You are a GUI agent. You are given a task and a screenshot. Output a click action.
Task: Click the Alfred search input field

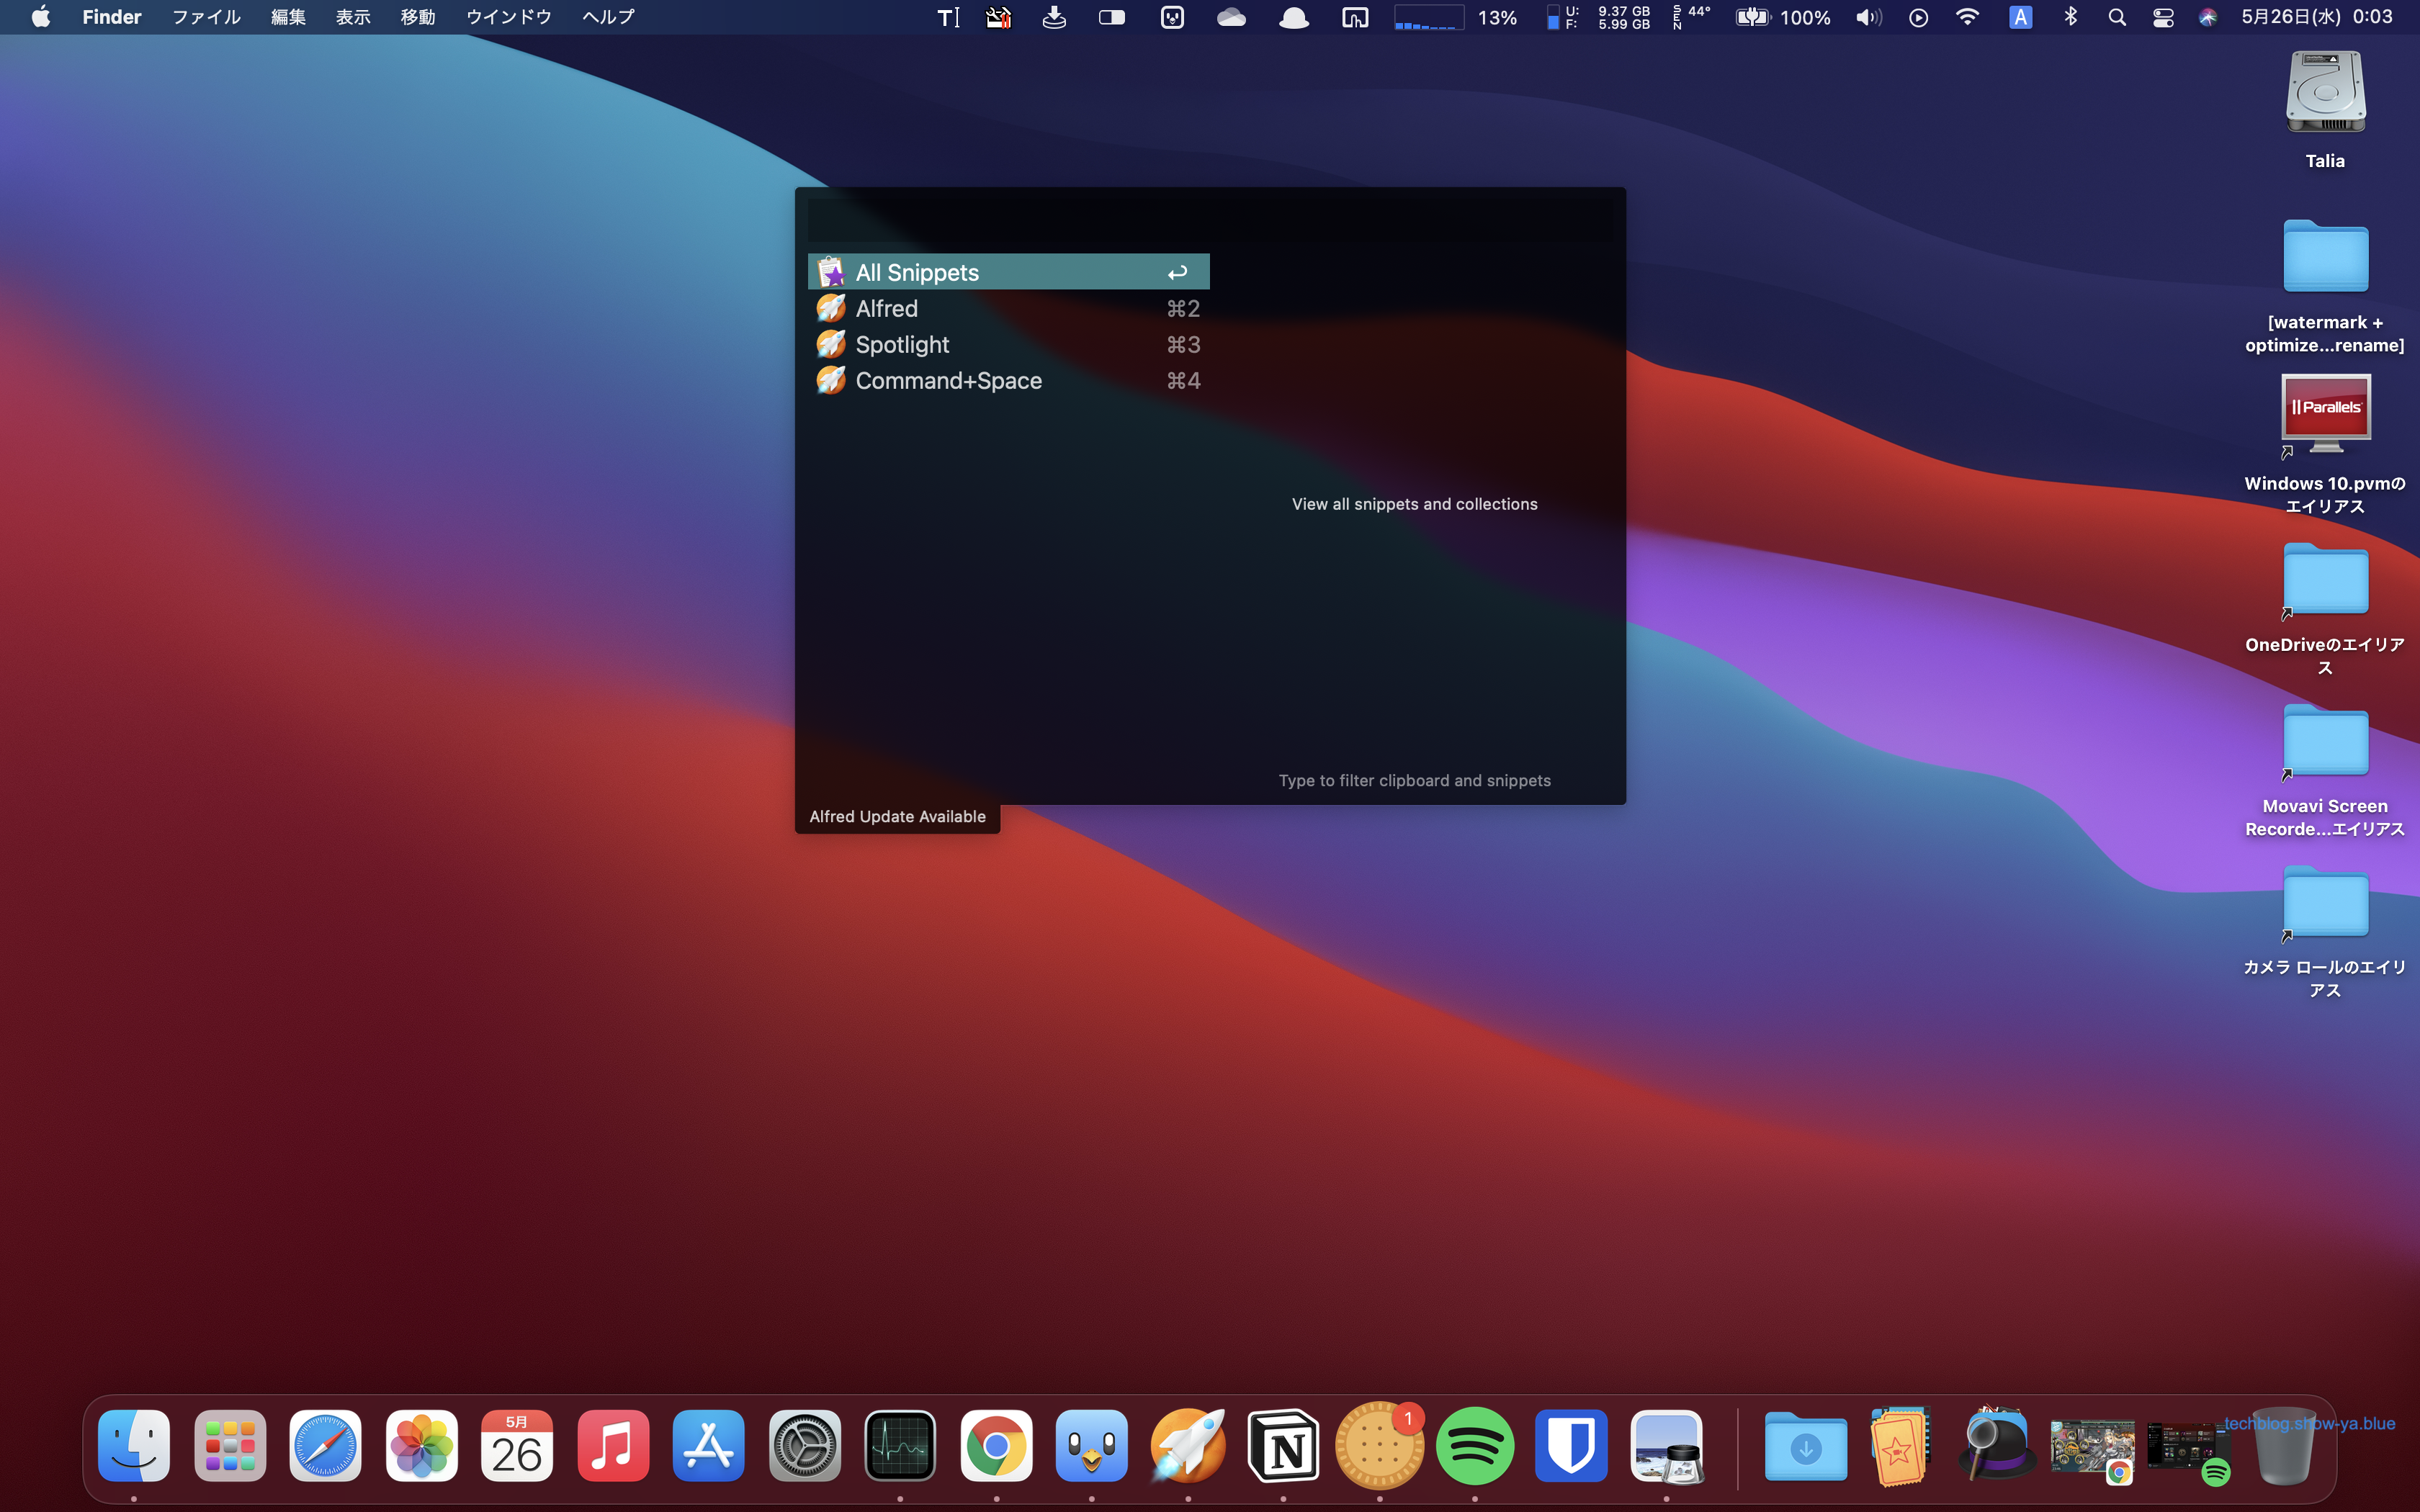pos(1209,219)
